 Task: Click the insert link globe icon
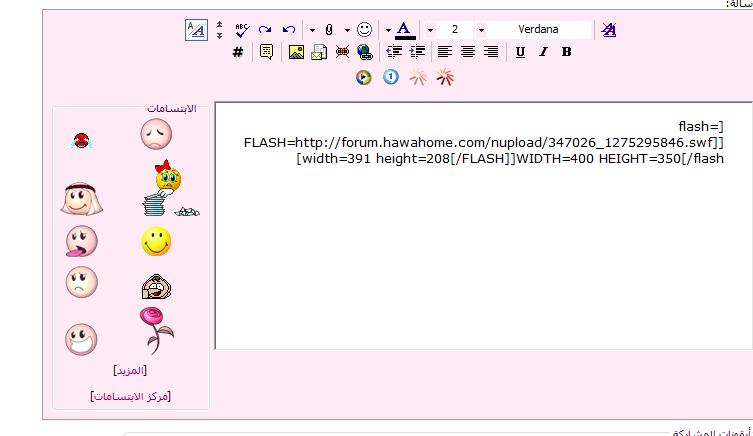(x=365, y=52)
